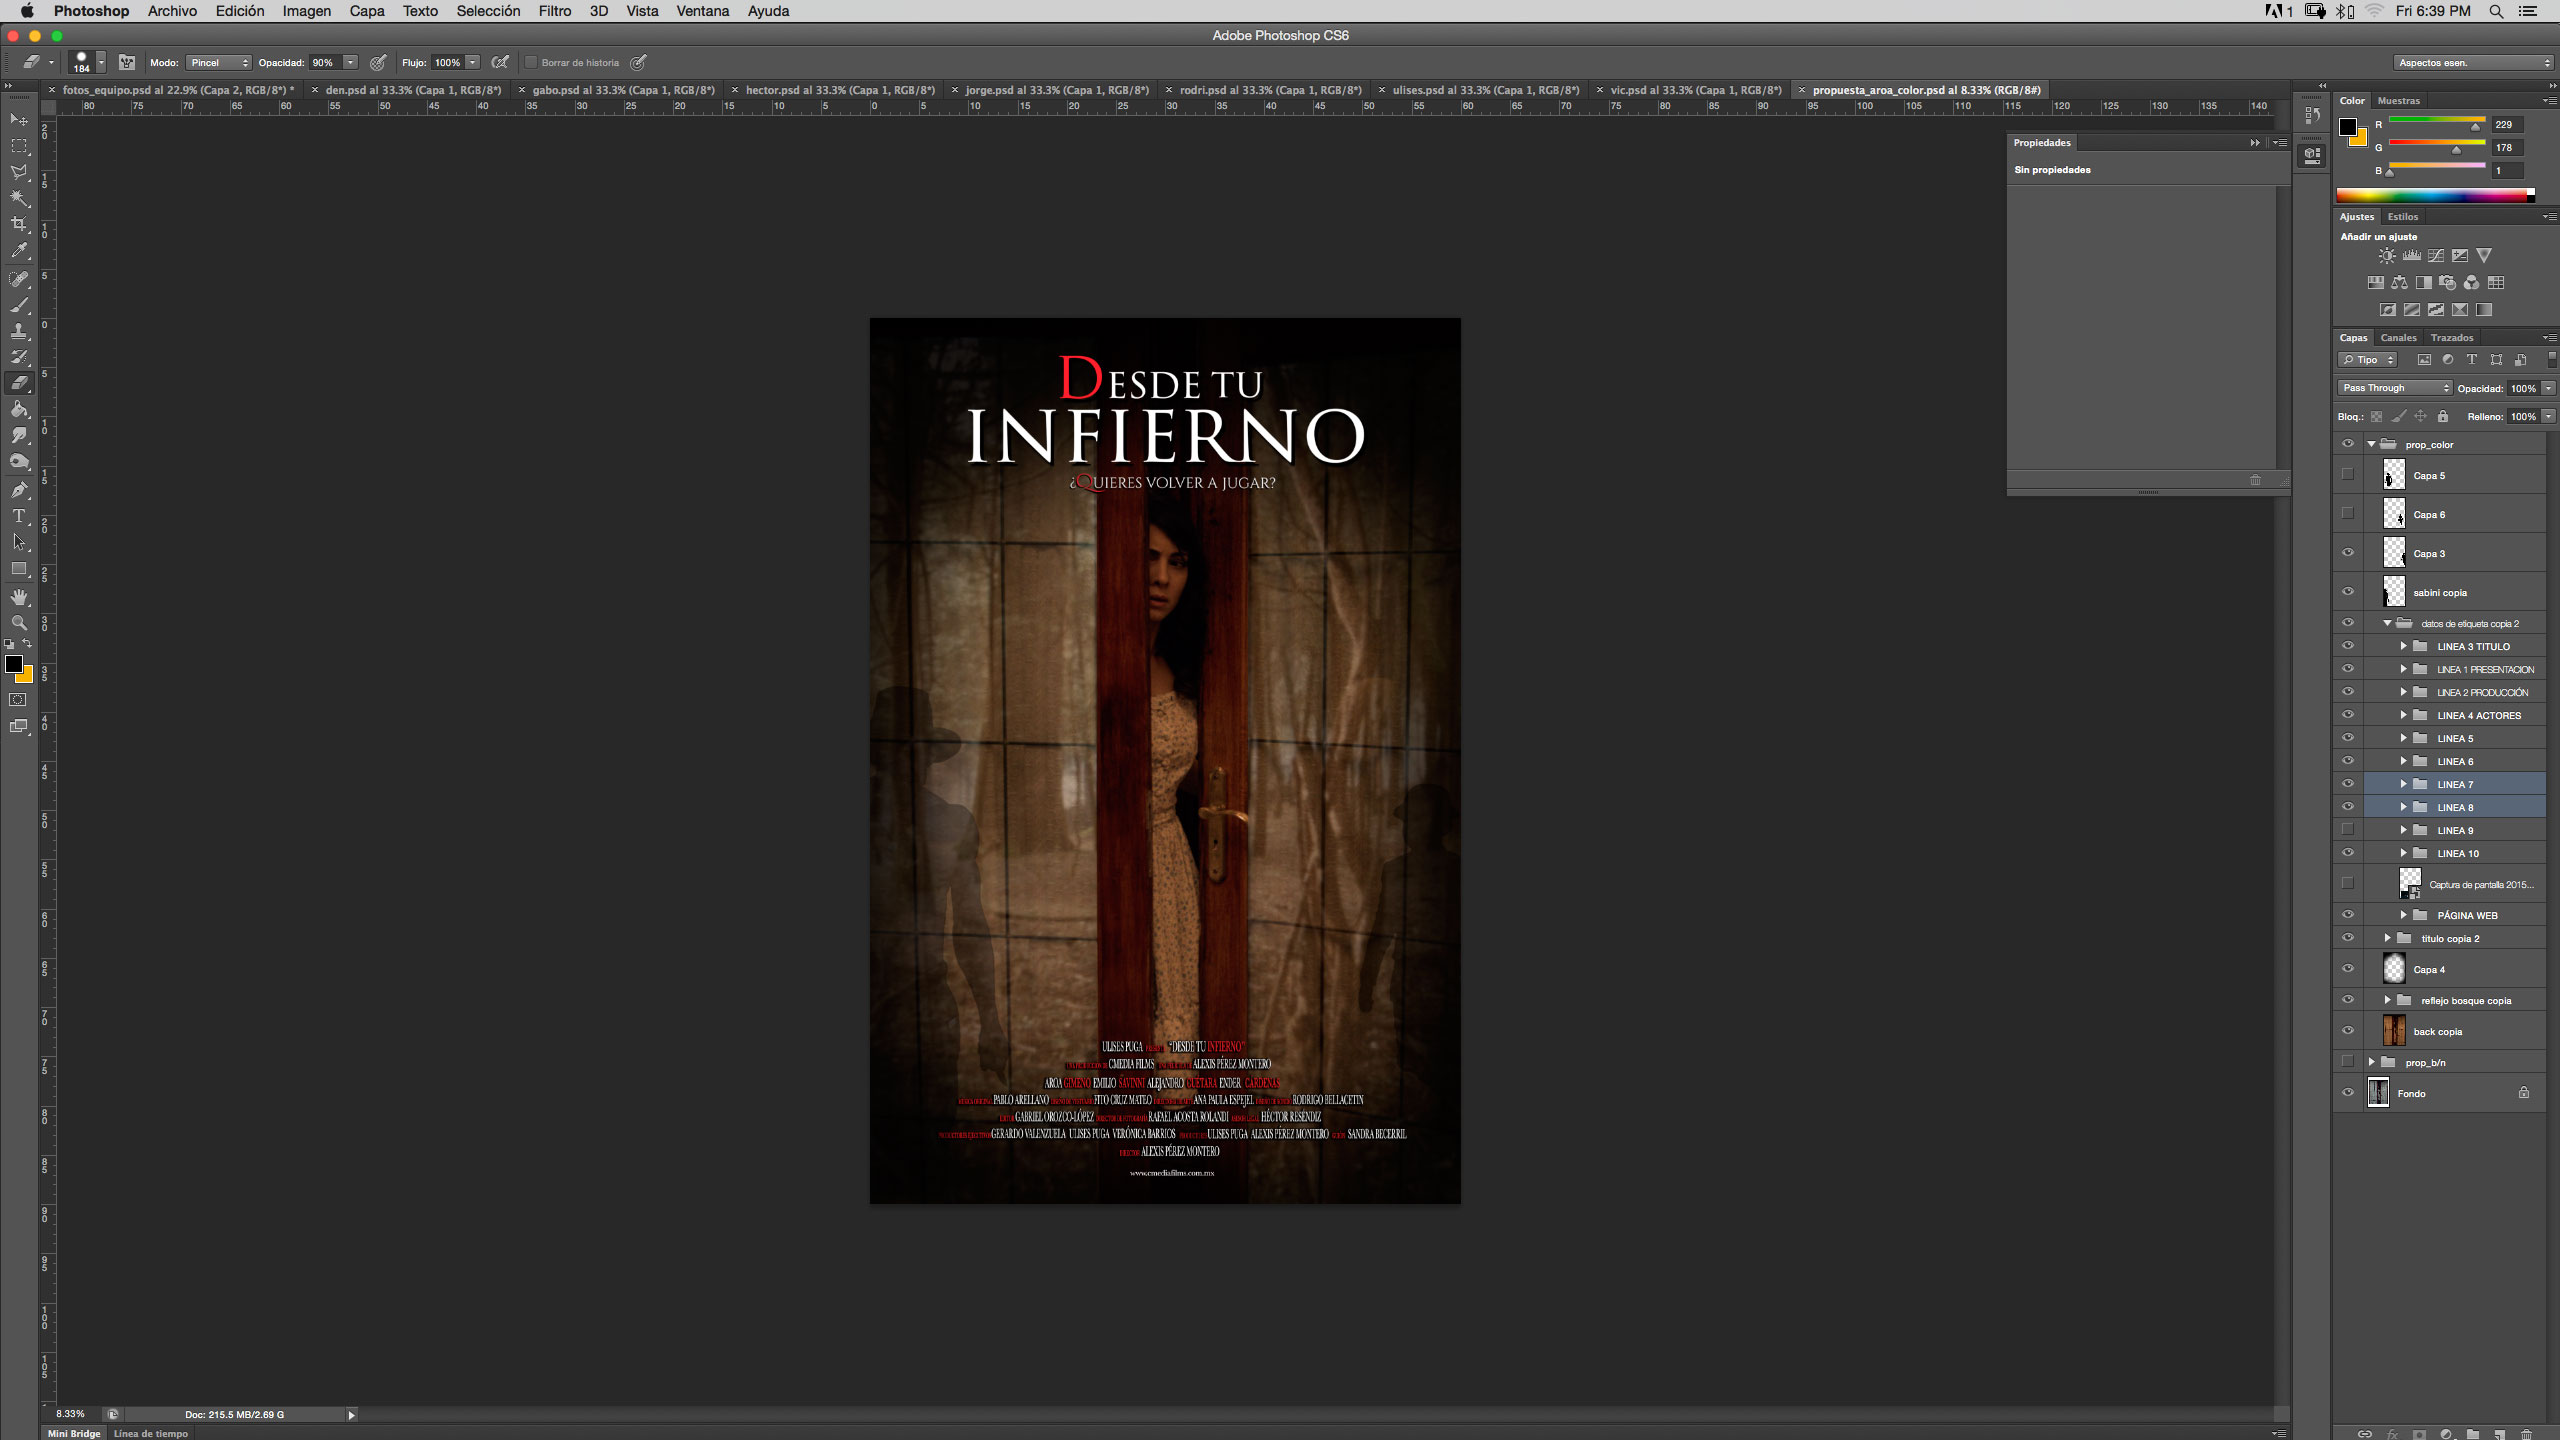
Task: Swap foreground and background colors icon
Action: coord(28,644)
